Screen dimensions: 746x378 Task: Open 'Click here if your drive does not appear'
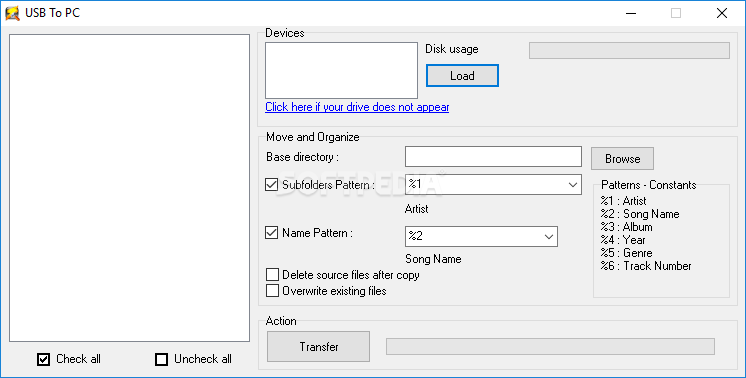click(357, 107)
